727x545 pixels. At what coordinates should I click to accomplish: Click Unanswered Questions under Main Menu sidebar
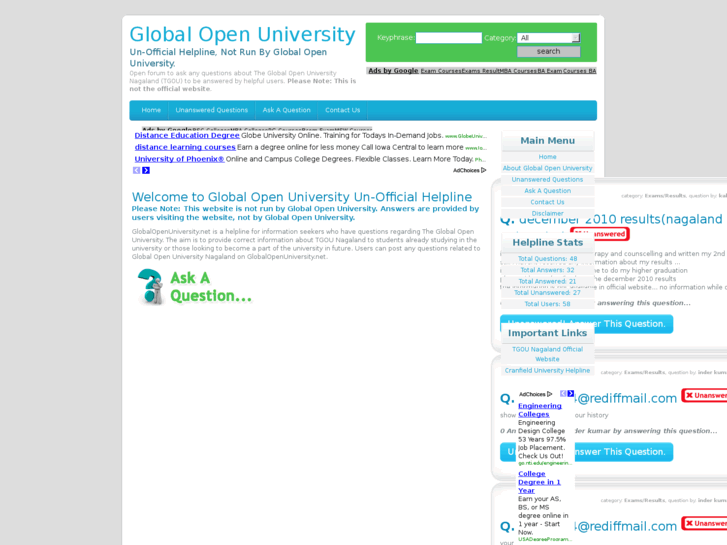click(548, 179)
